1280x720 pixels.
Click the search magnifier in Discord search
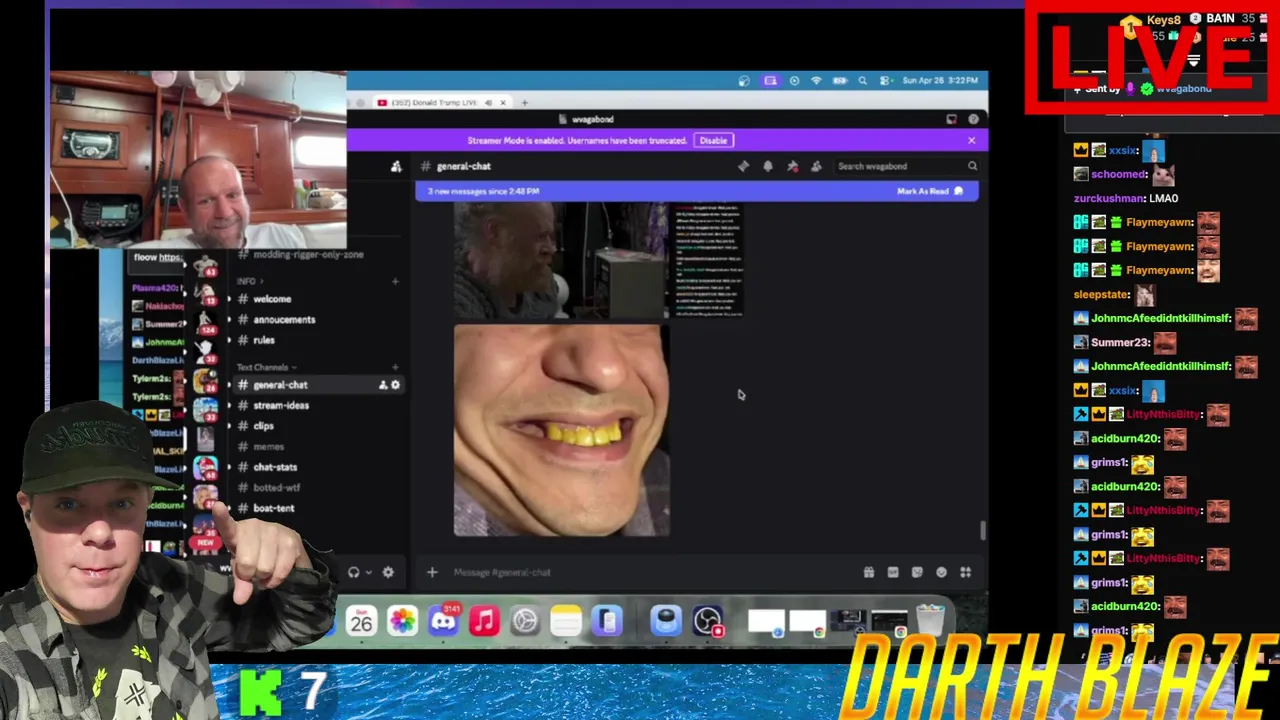[x=972, y=166]
